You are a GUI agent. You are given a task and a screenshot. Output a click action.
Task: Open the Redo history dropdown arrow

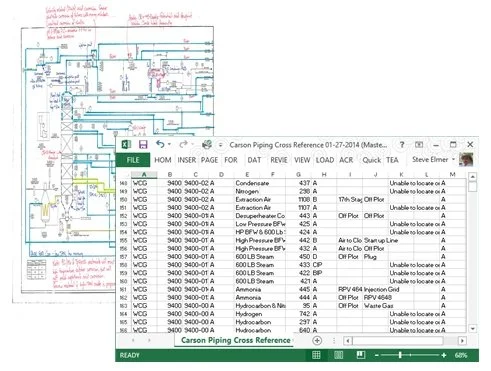[x=192, y=145]
